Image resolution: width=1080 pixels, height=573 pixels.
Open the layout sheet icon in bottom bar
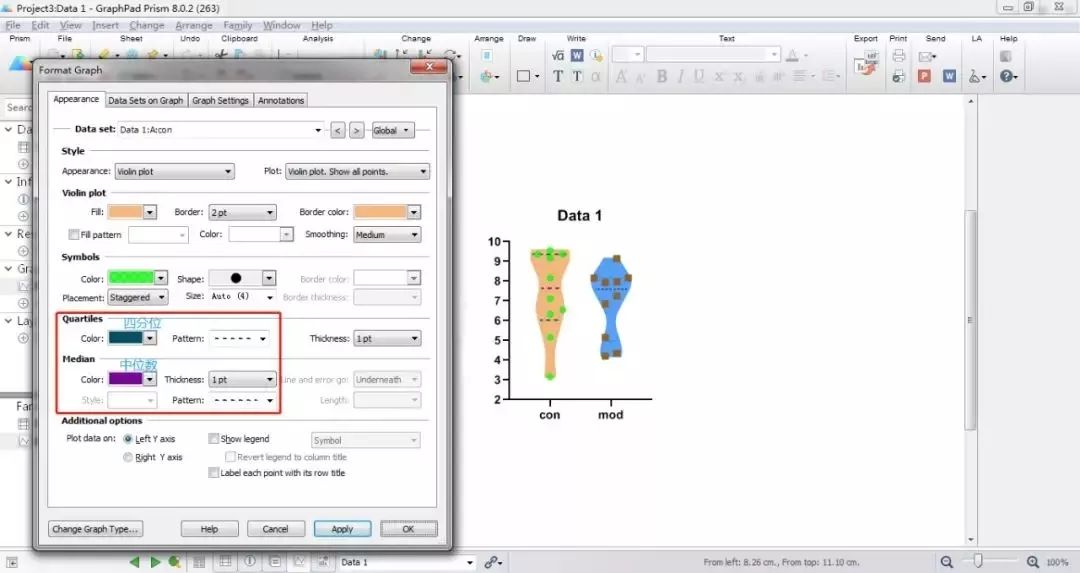324,561
